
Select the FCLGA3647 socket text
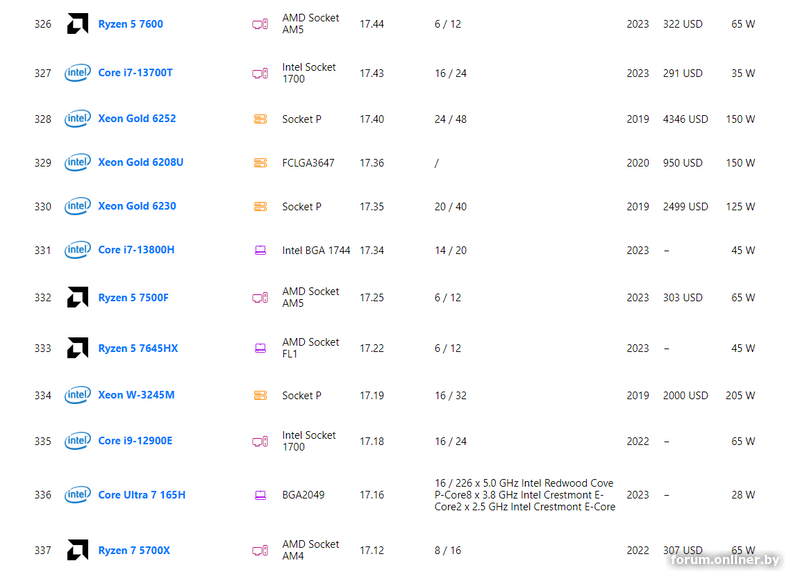pyautogui.click(x=308, y=163)
